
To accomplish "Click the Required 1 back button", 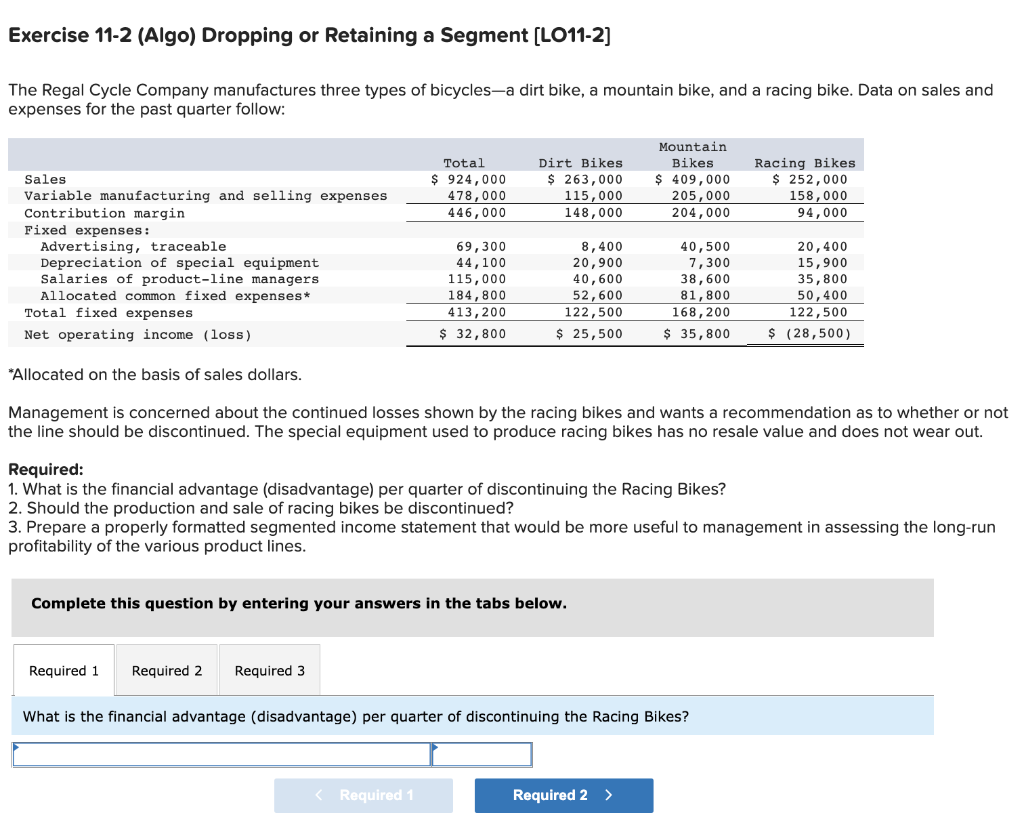I will [x=363, y=795].
